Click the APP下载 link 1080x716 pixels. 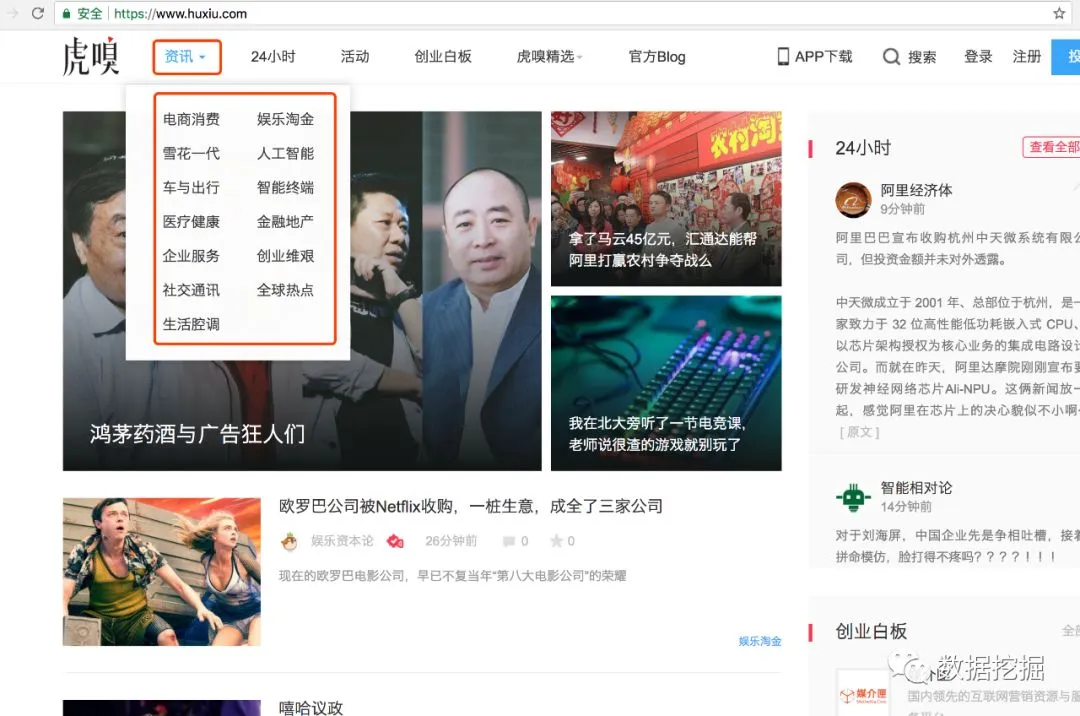[823, 56]
